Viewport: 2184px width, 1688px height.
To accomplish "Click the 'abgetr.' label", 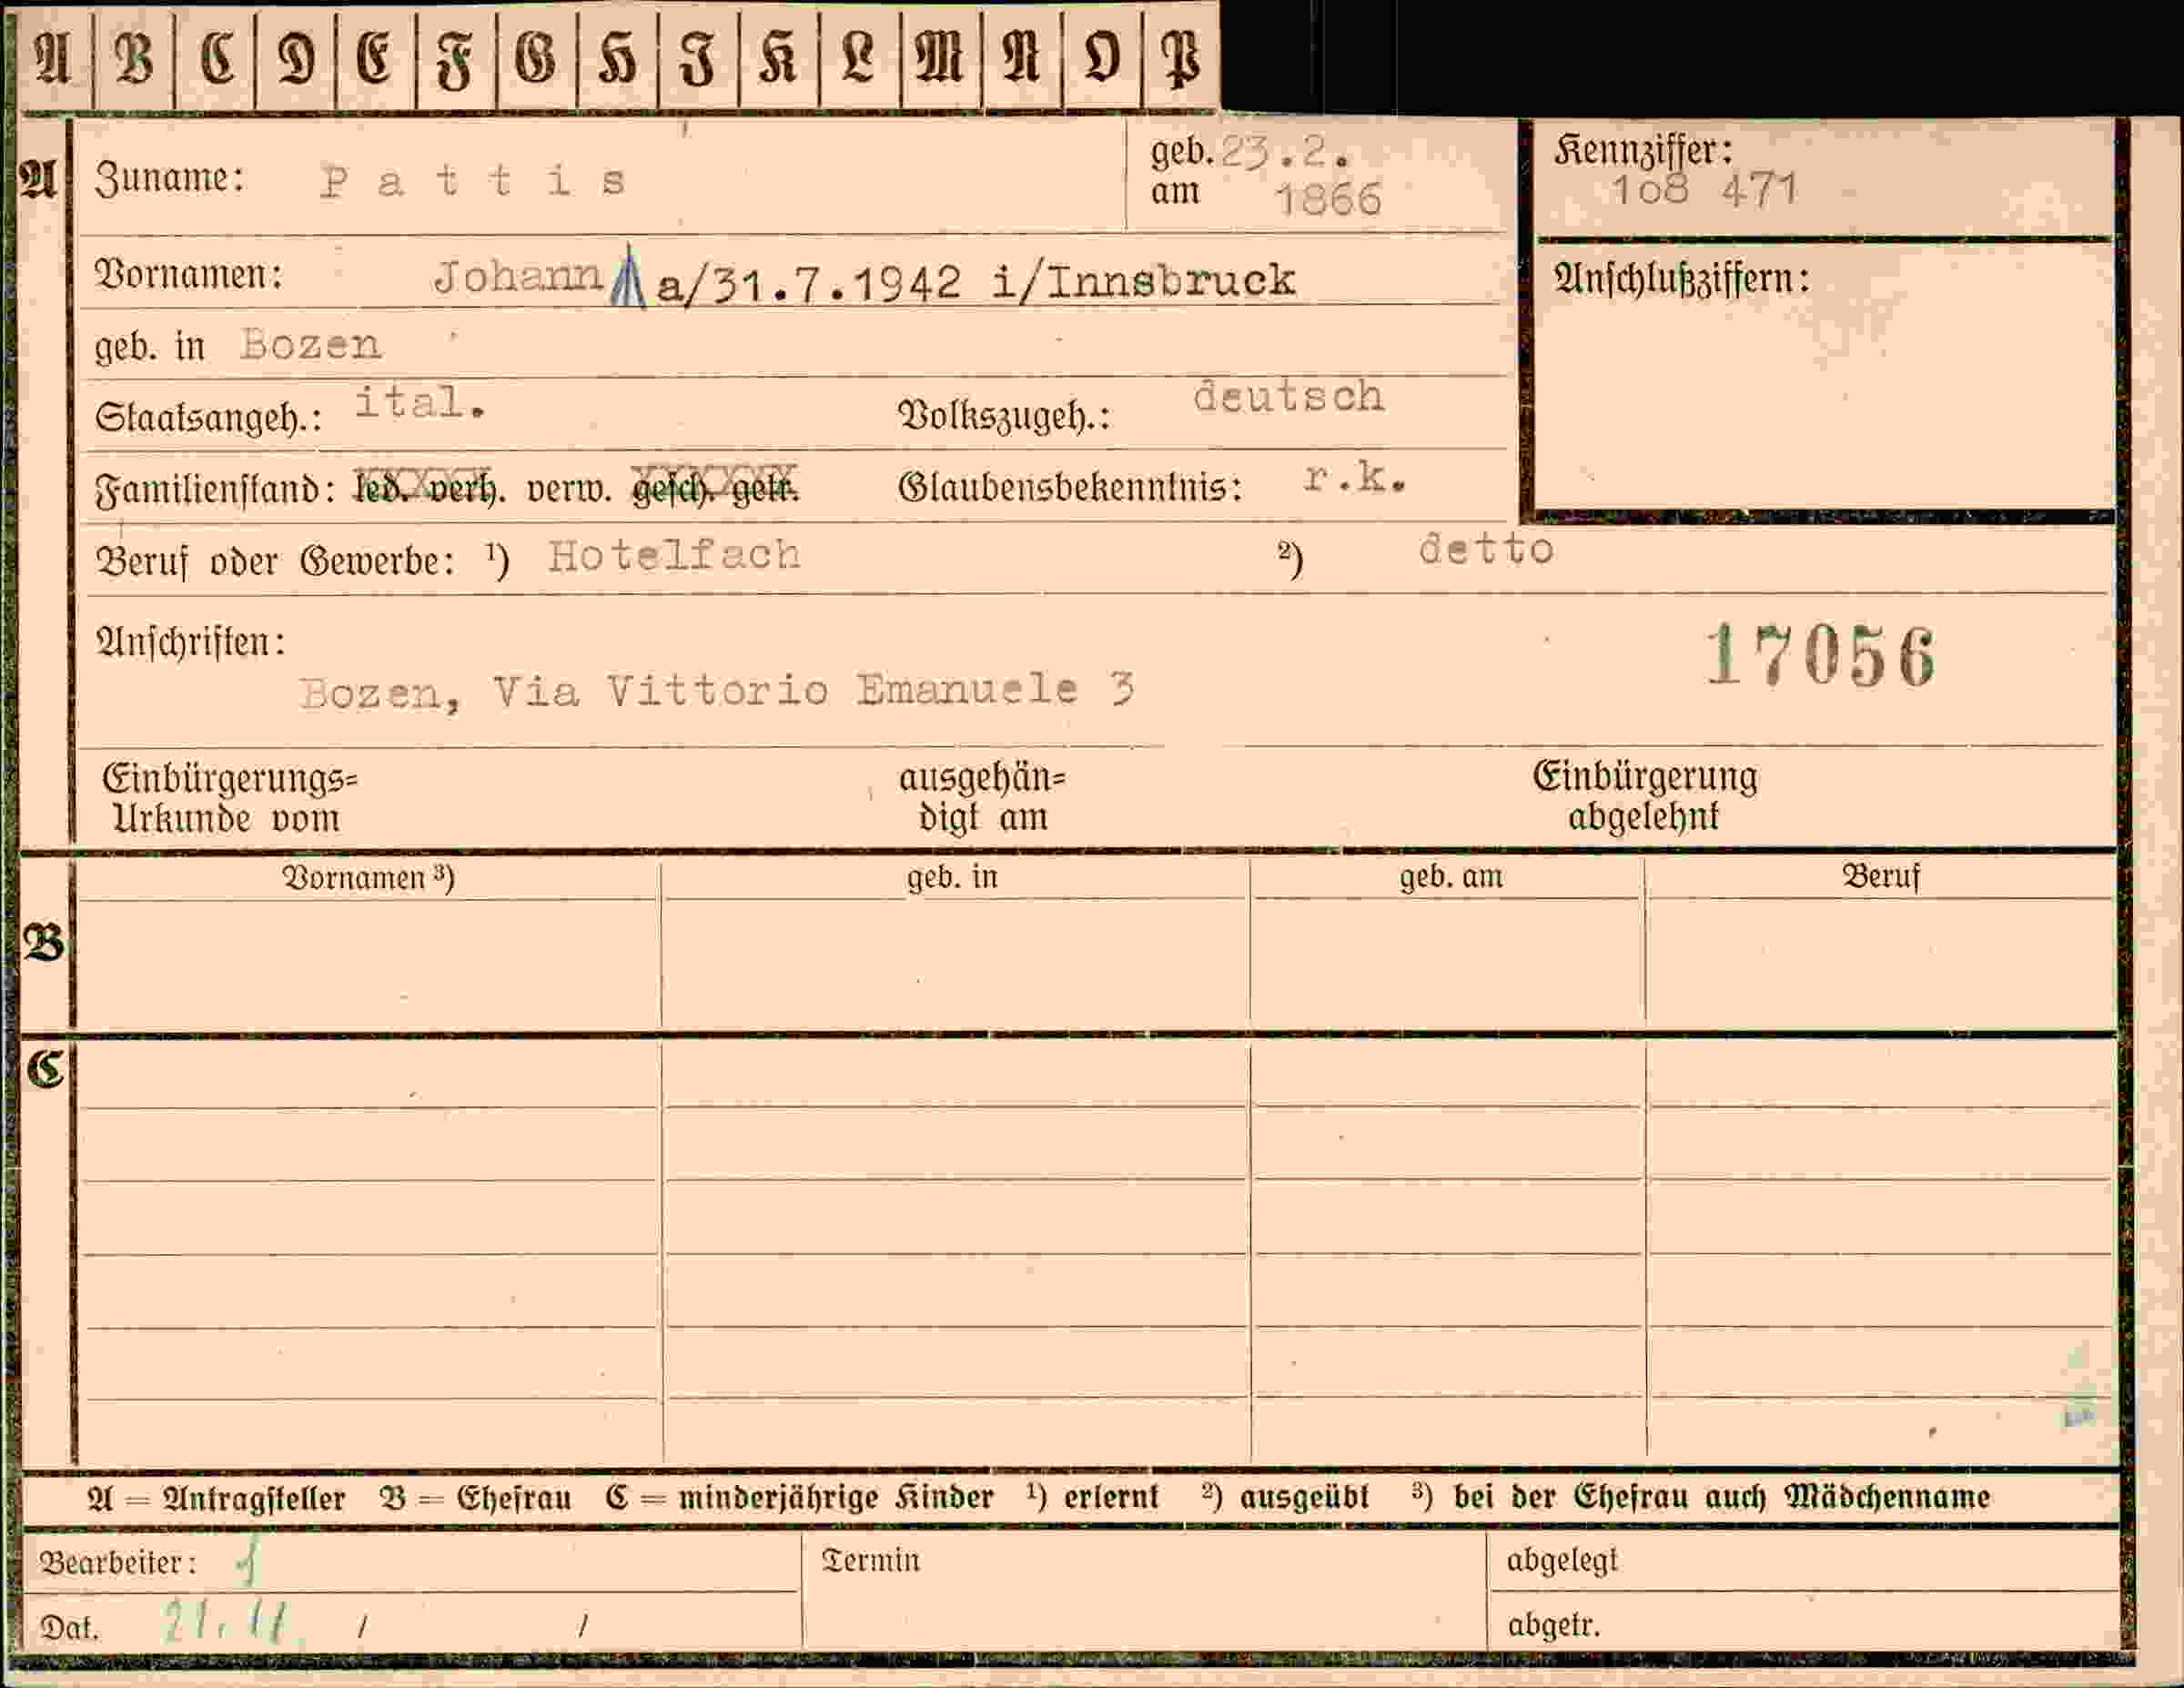I will coord(1554,1625).
